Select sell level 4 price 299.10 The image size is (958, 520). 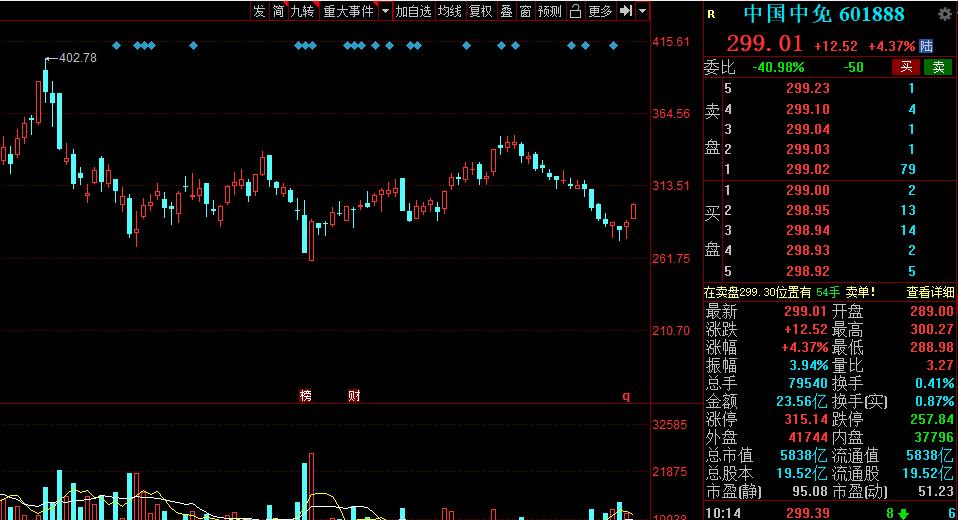pos(808,109)
